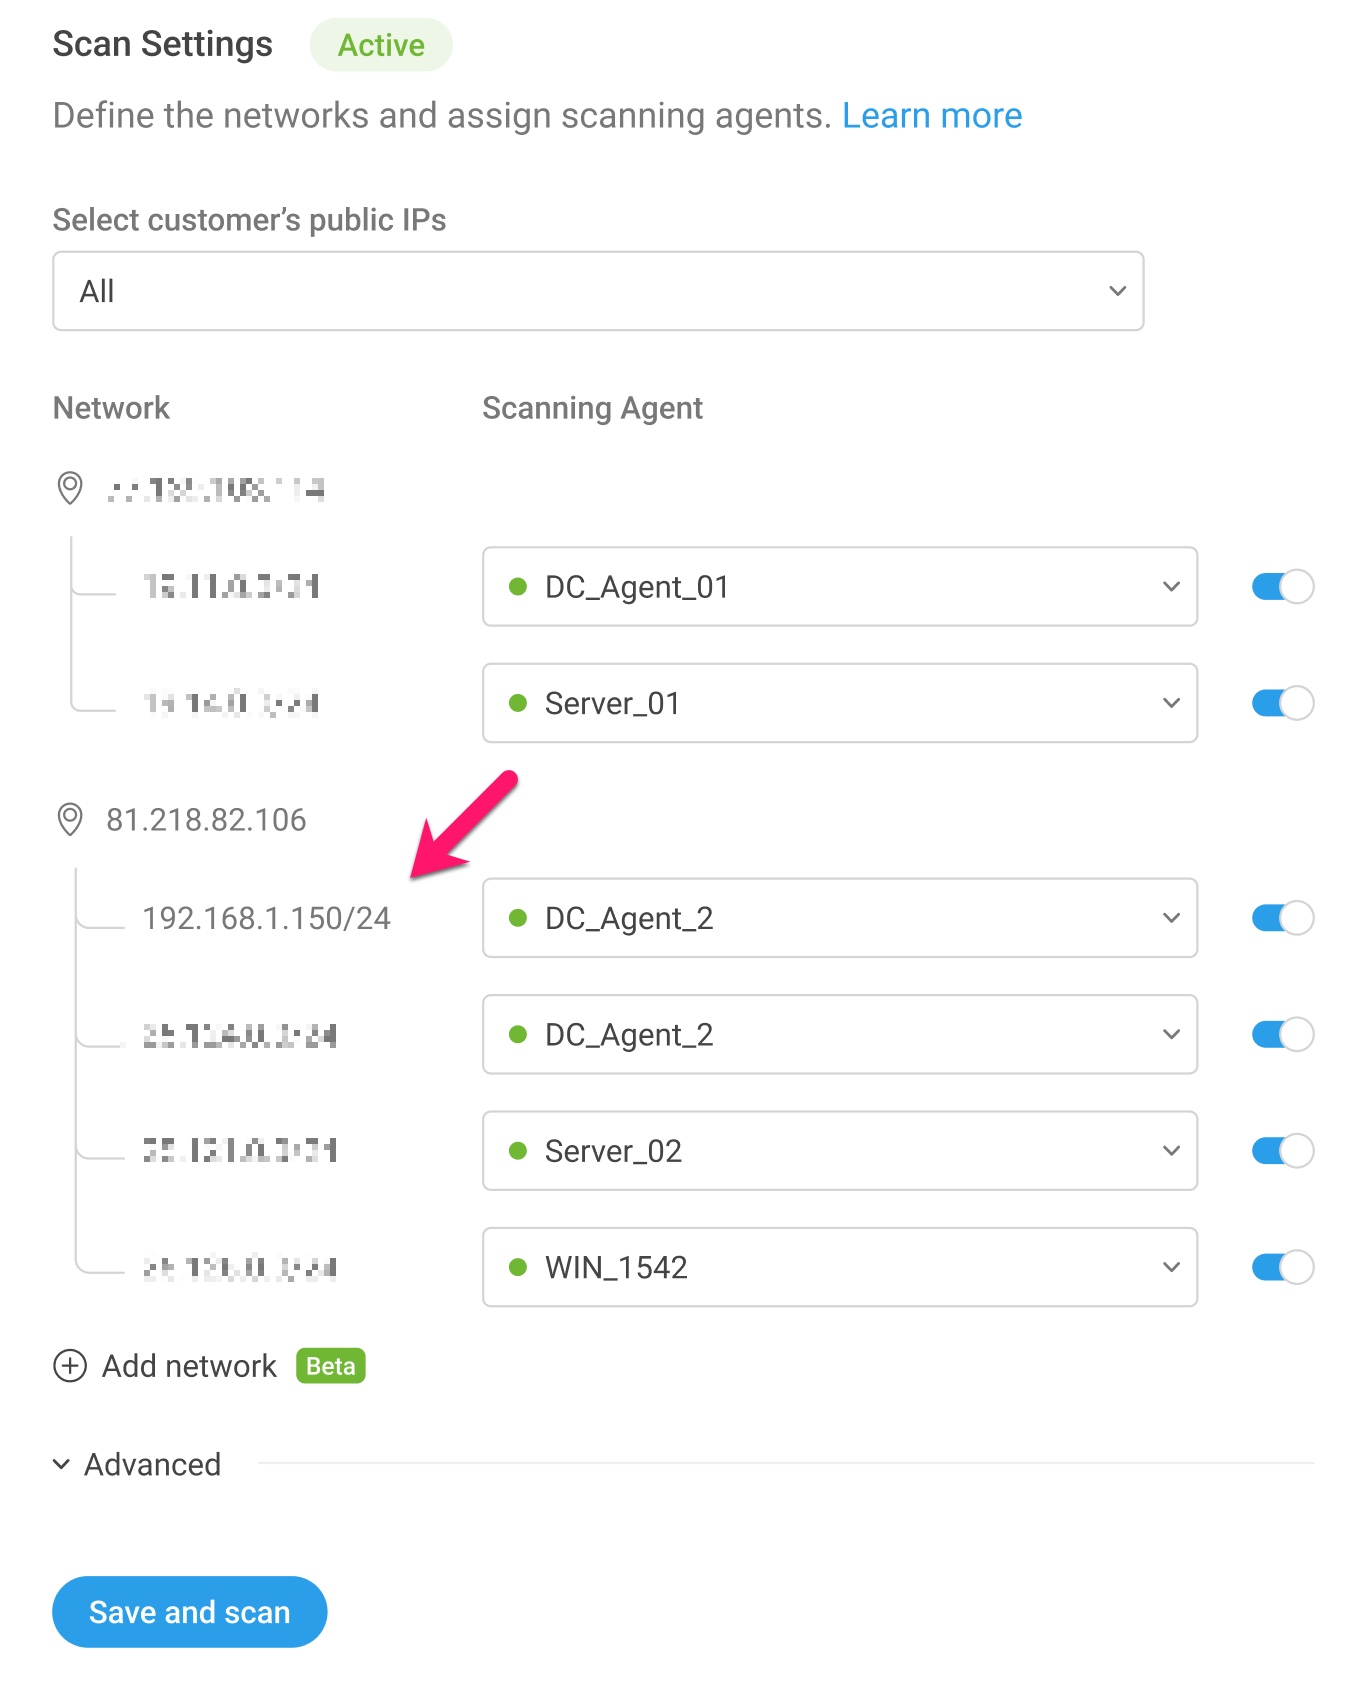Viewport: 1352px width, 1696px height.
Task: Toggle the switch for WIN_1542
Action: point(1283,1267)
